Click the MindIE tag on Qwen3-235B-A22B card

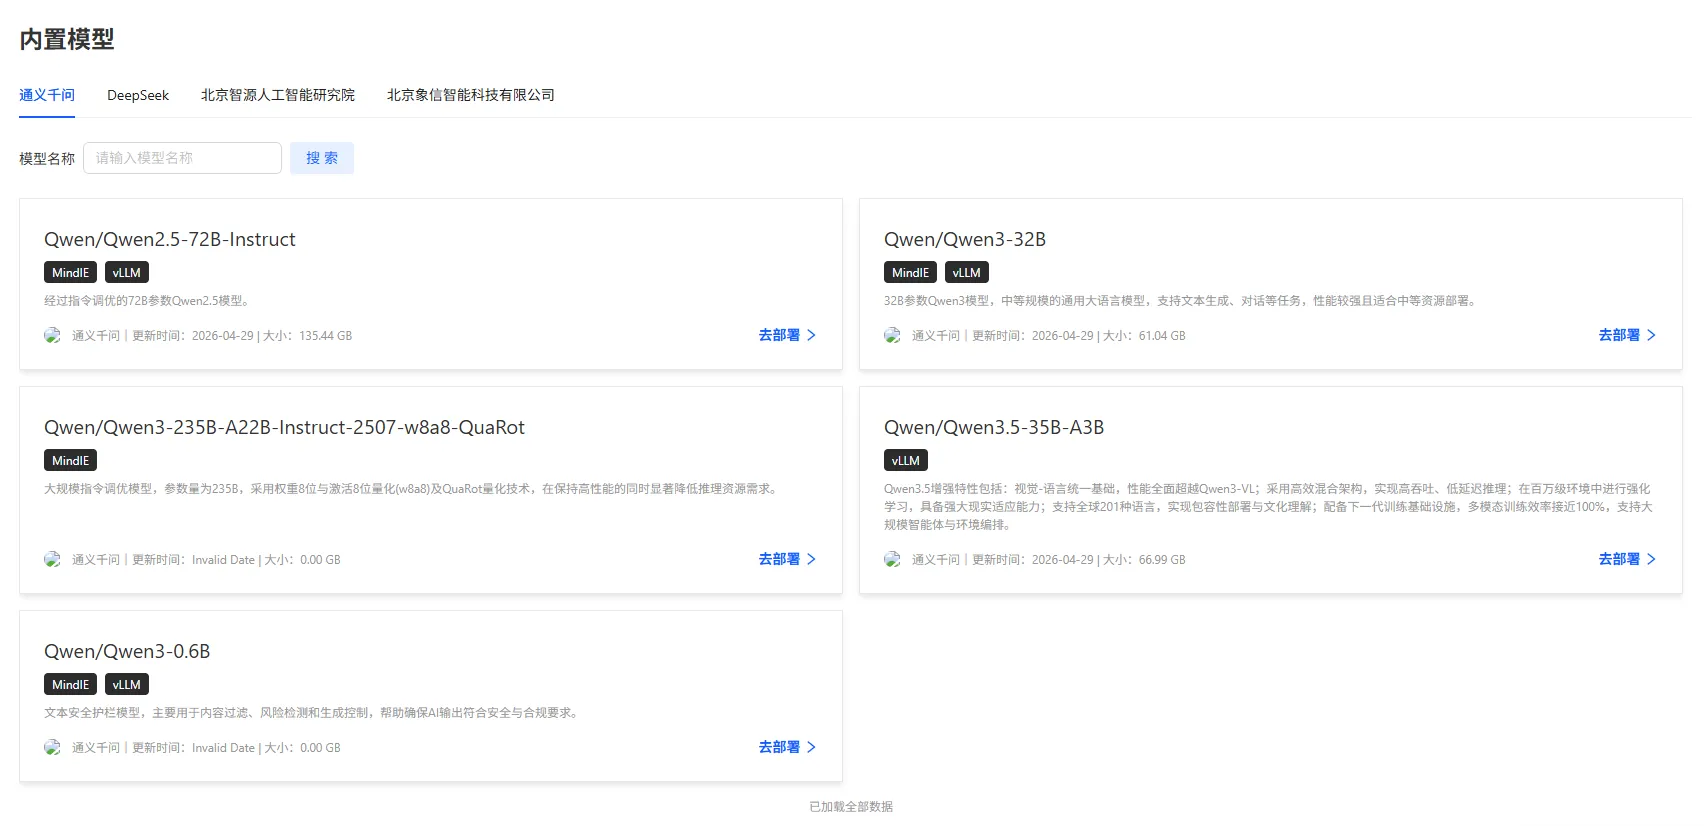70,460
